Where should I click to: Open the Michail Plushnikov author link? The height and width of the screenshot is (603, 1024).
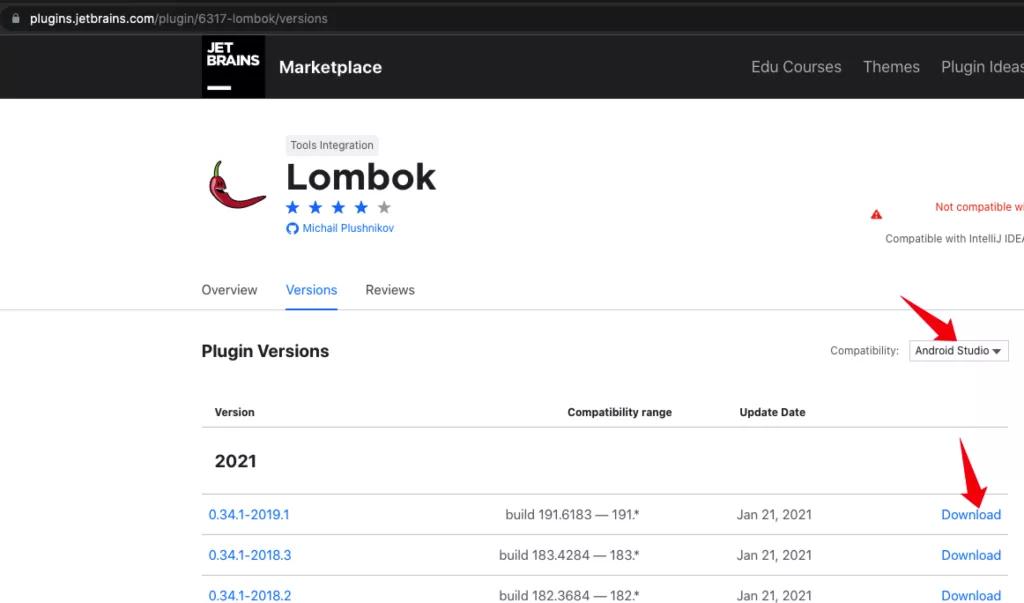[x=348, y=228]
